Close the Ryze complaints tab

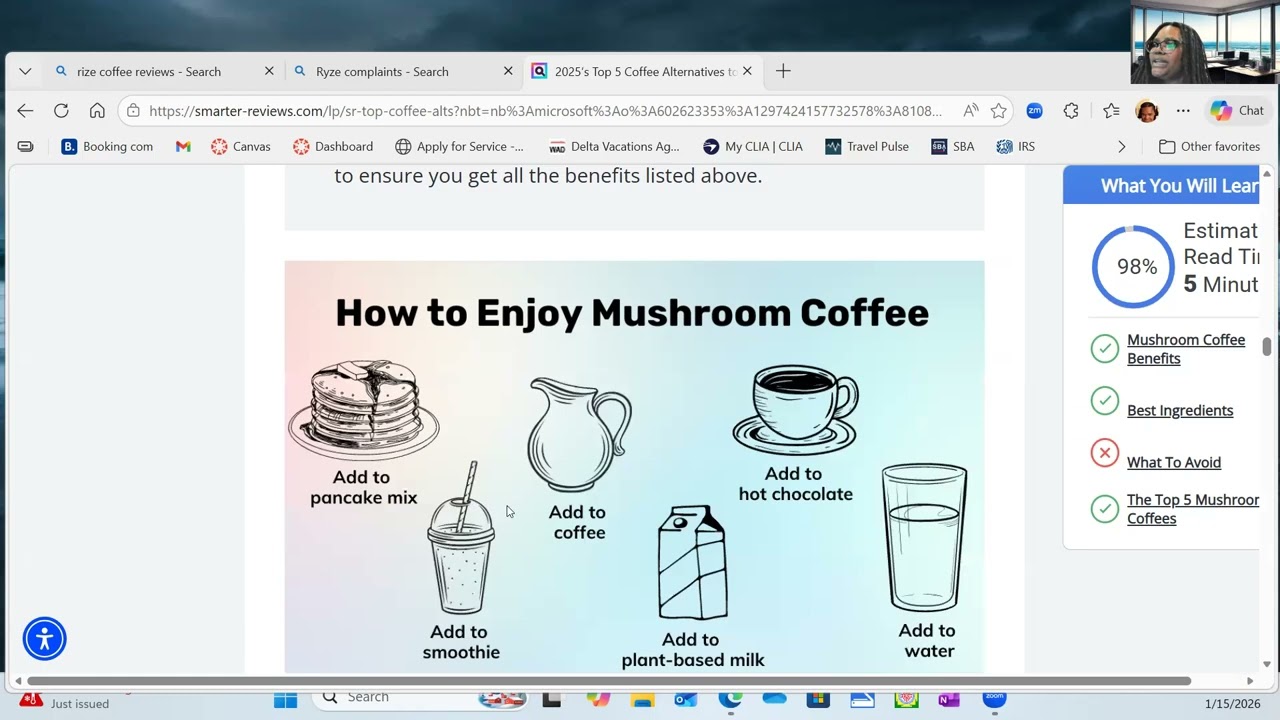click(508, 71)
